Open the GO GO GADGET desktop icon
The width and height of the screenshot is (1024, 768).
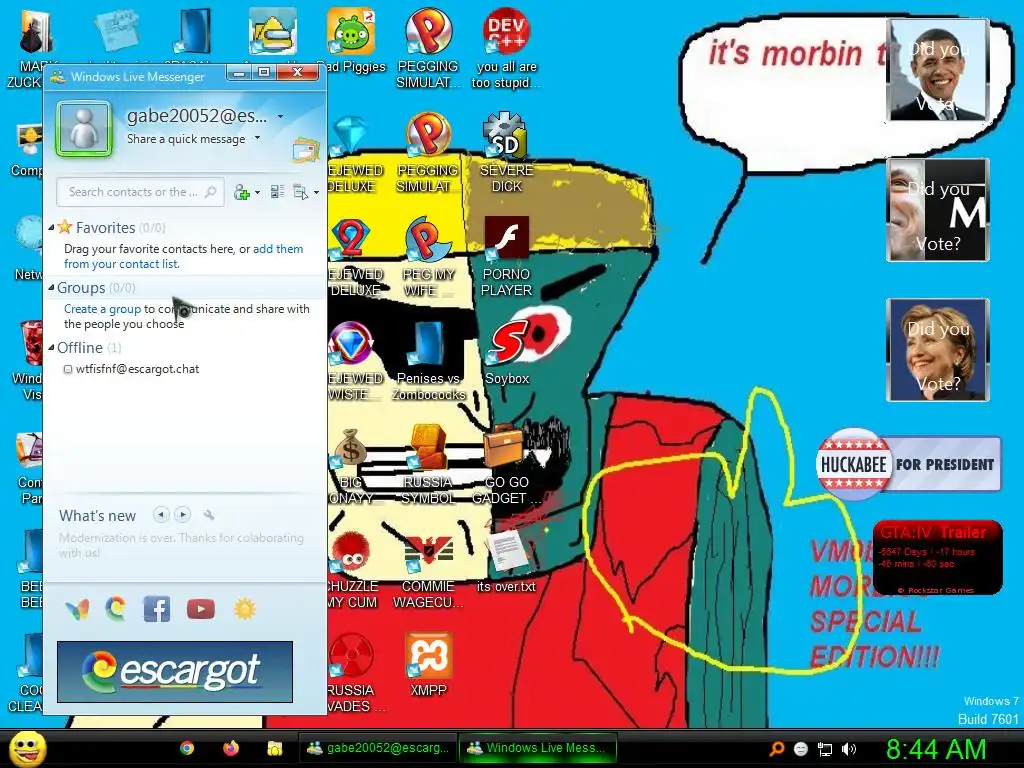point(506,464)
